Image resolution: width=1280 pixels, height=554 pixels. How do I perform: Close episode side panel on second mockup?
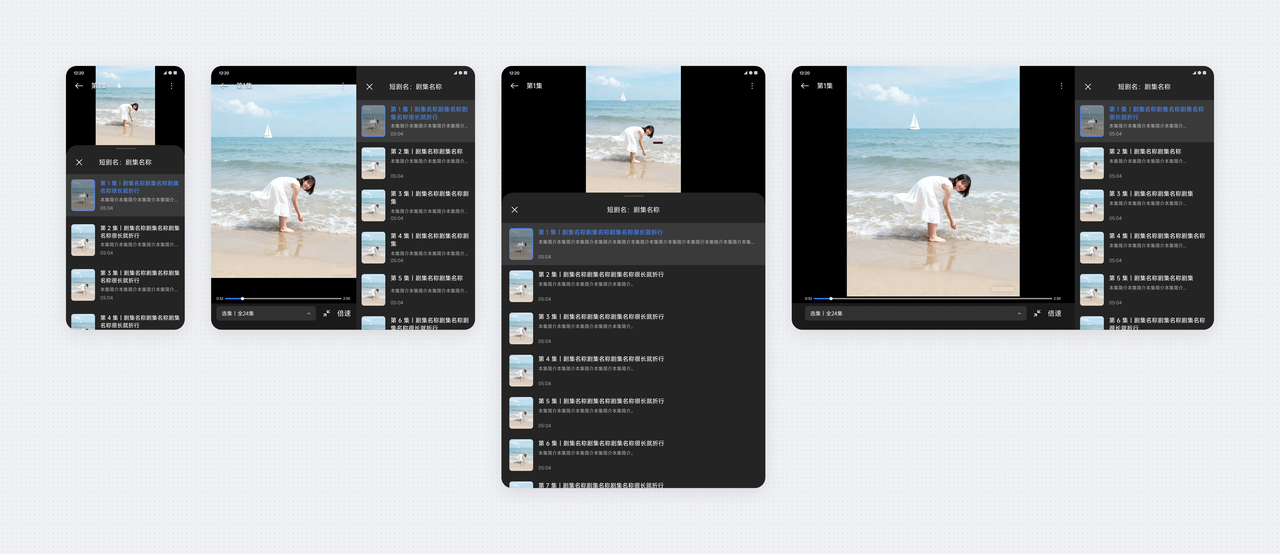(x=369, y=87)
